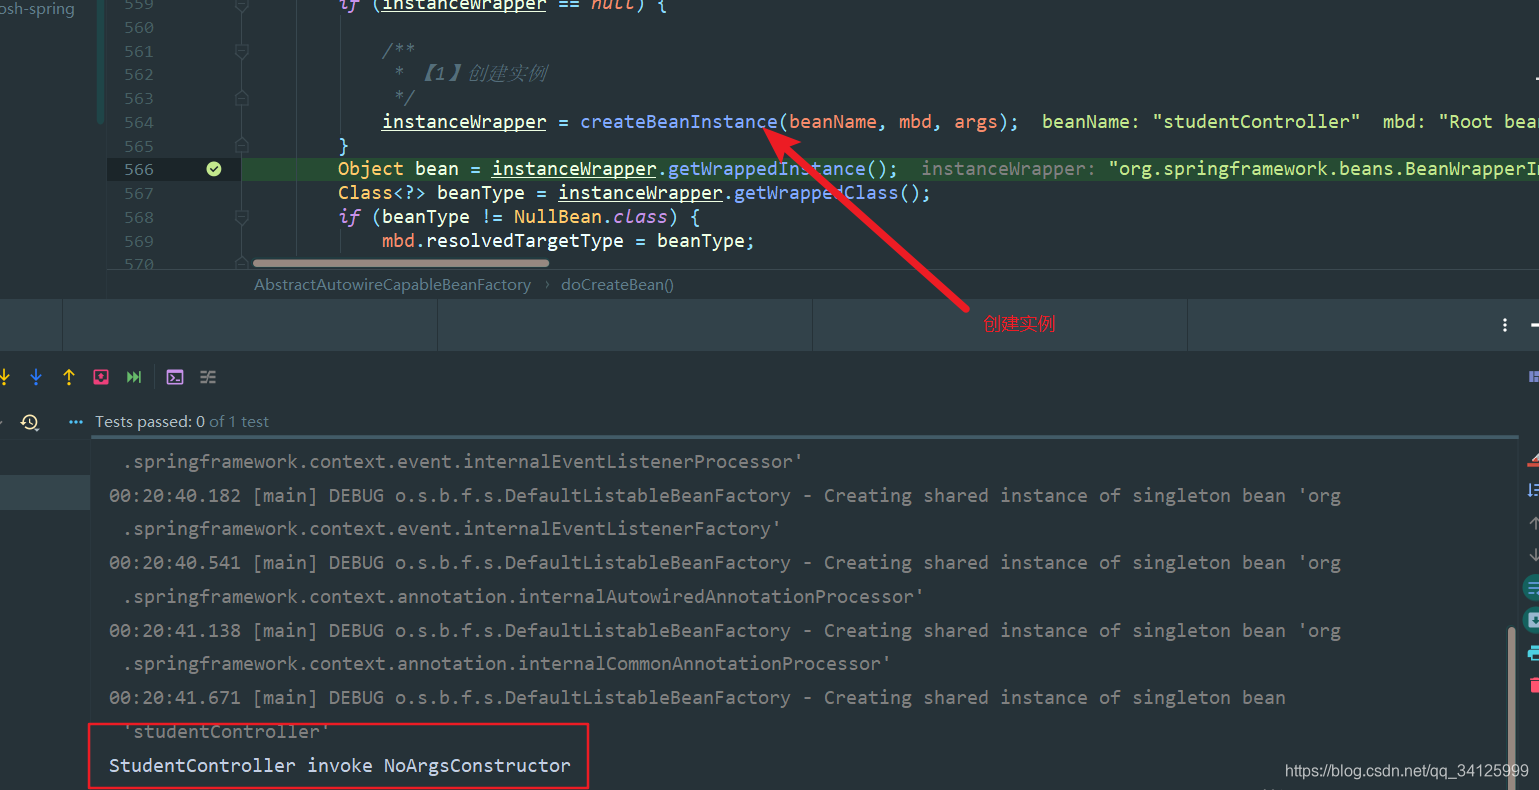Click the blue Force Step Into arrow
The height and width of the screenshot is (790, 1539).
(36, 377)
